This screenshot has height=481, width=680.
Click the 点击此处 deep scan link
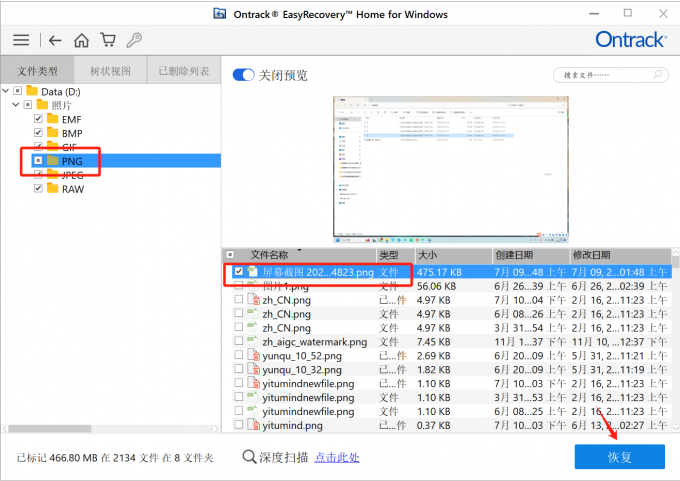pyautogui.click(x=337, y=457)
